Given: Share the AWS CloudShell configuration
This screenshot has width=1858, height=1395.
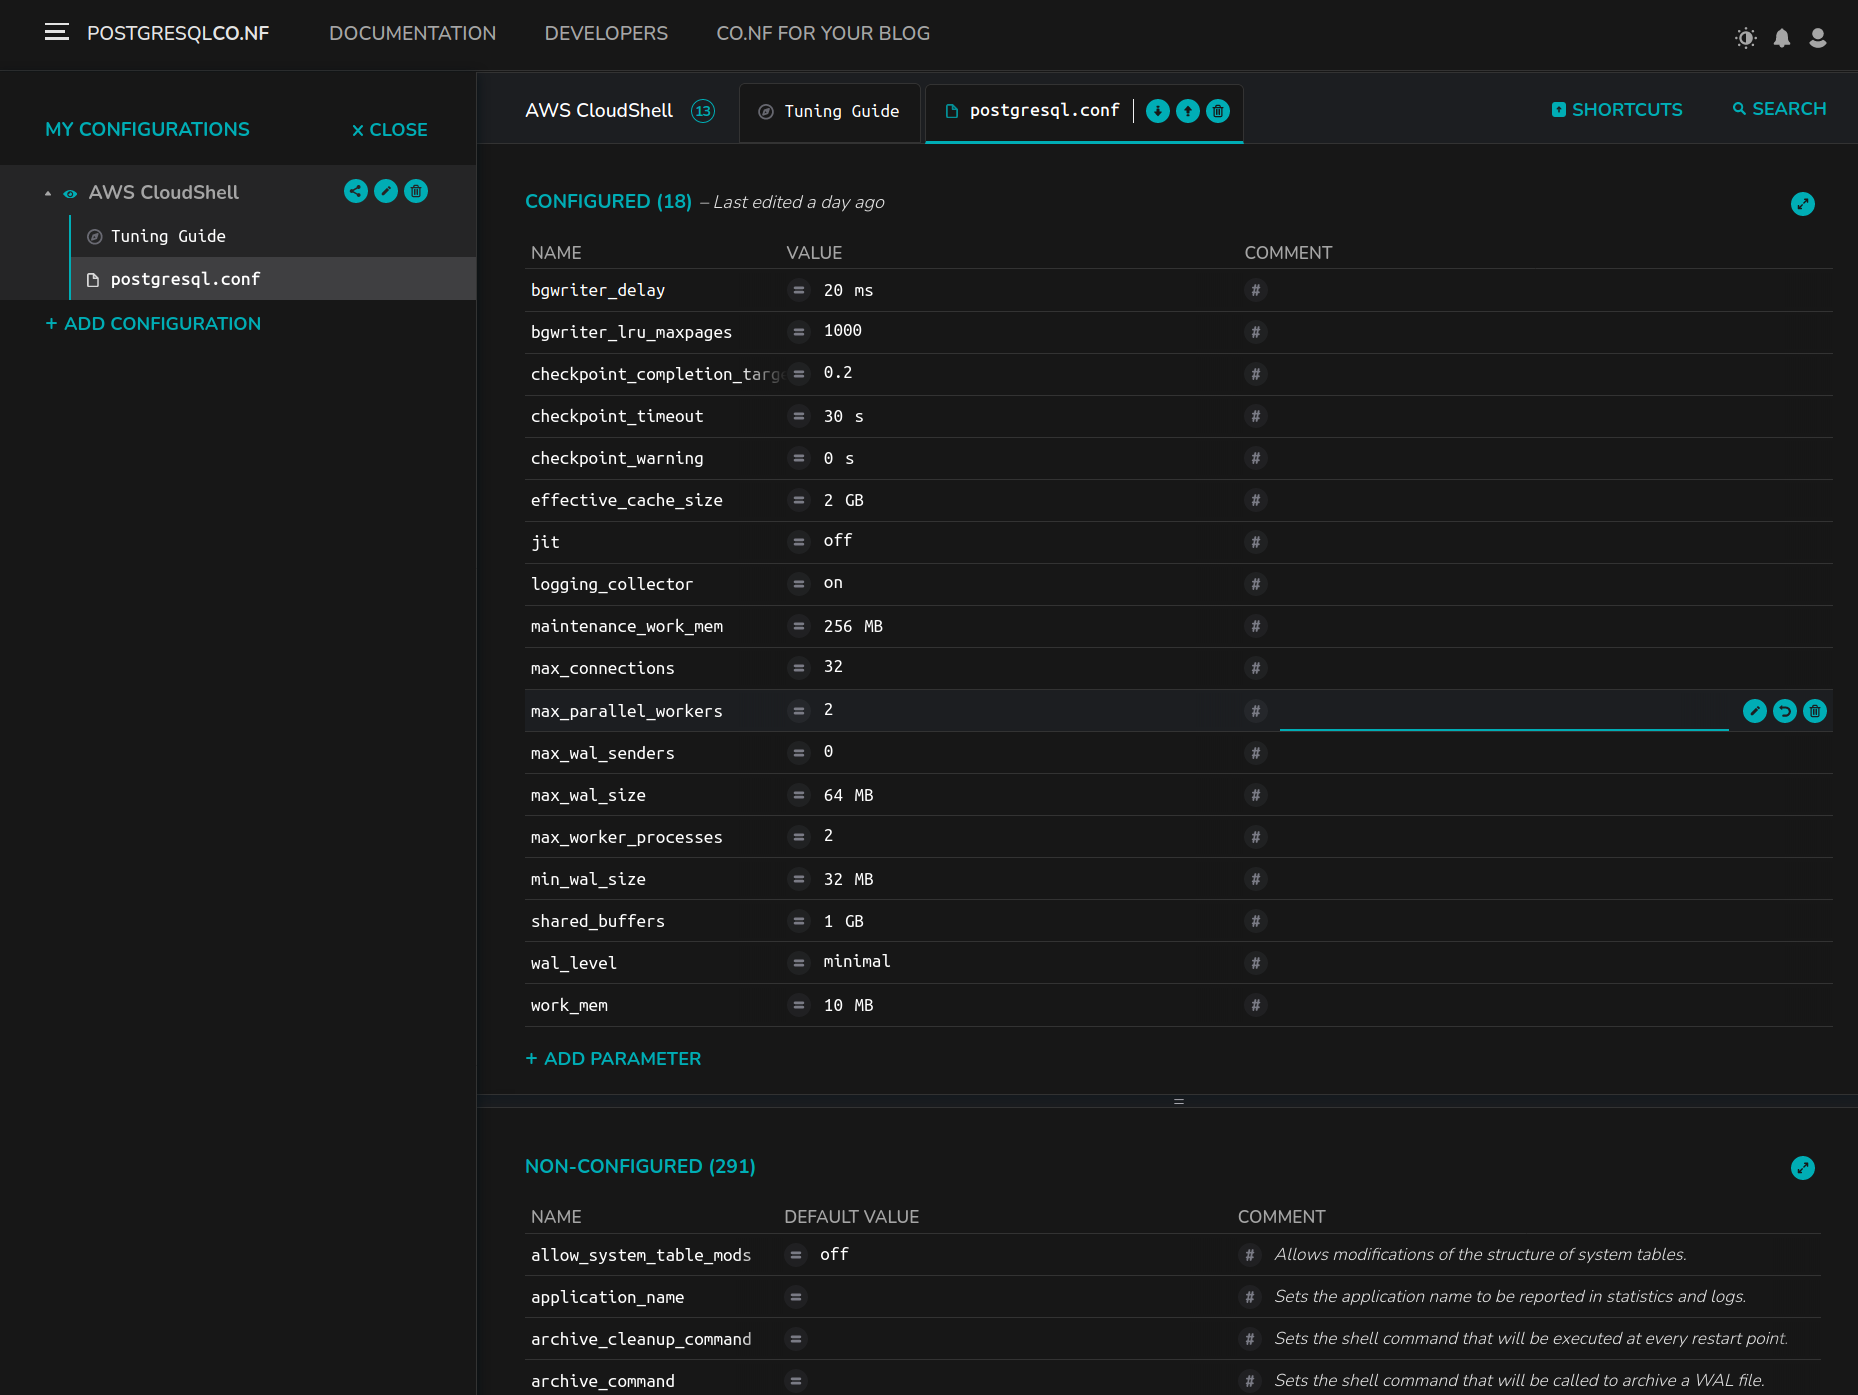Looking at the screenshot, I should (355, 191).
